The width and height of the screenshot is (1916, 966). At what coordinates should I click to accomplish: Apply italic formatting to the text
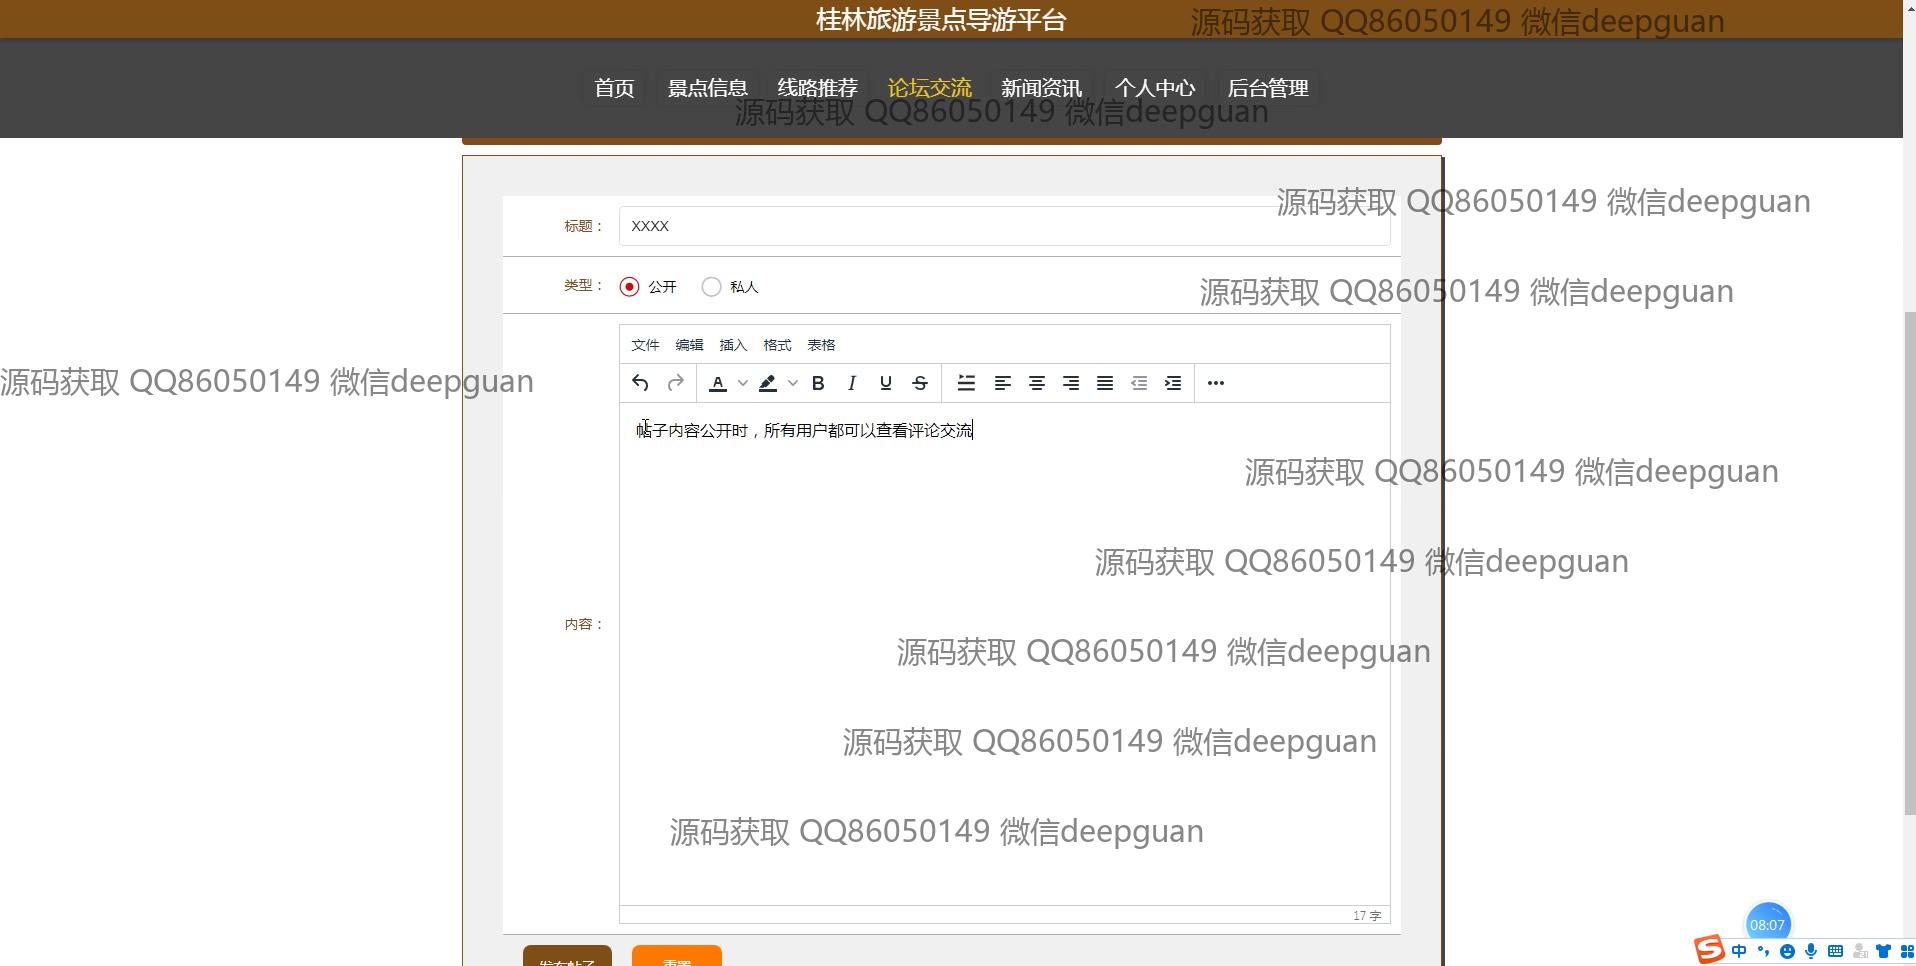[x=852, y=383]
